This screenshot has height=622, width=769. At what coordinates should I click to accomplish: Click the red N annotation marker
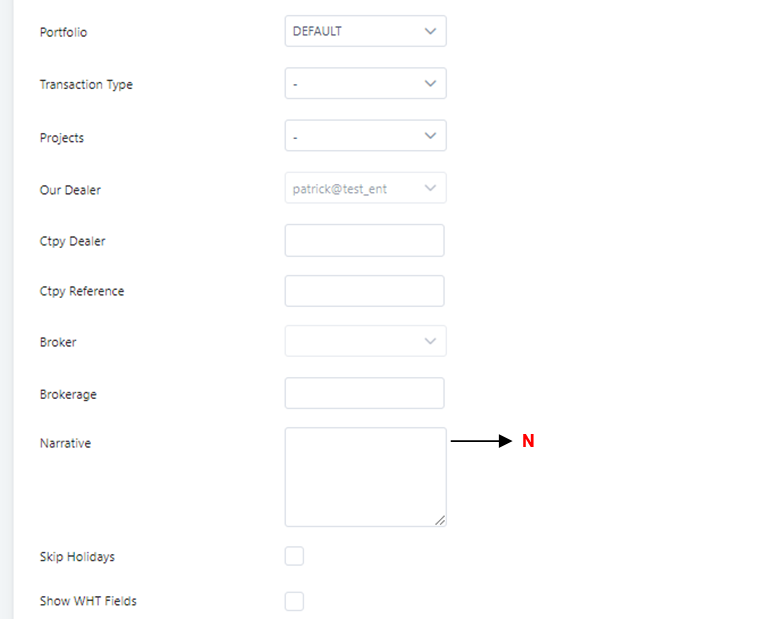click(528, 441)
